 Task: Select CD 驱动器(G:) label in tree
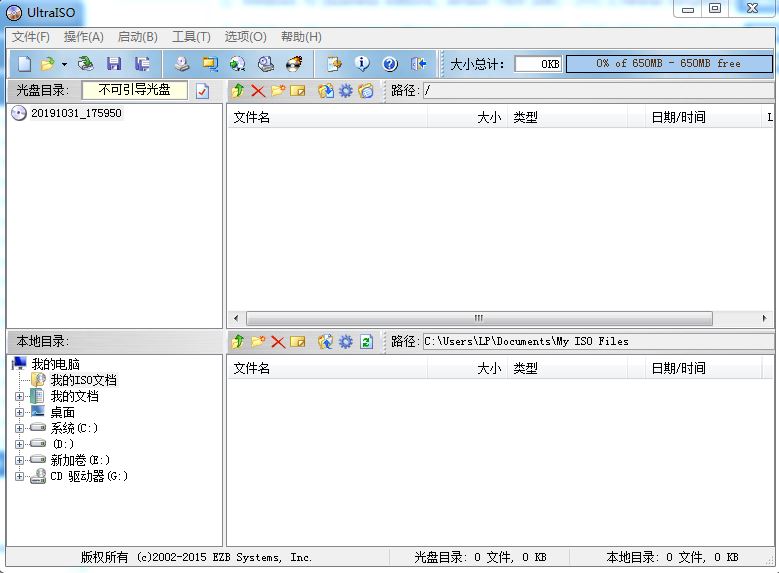(89, 476)
